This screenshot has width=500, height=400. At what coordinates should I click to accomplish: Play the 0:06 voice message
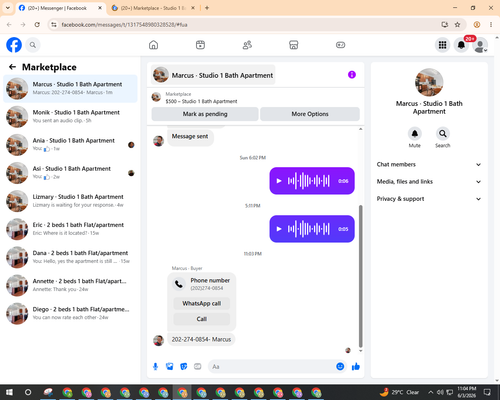pos(279,181)
